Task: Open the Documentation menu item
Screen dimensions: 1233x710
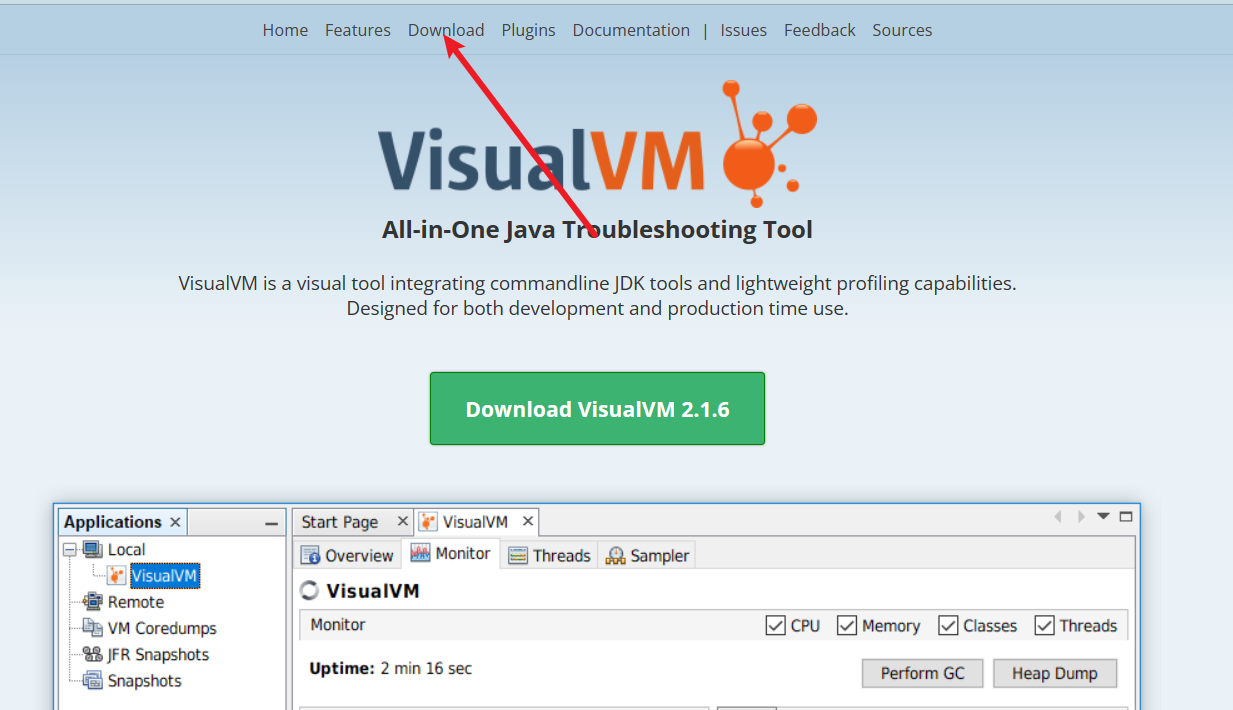Action: click(631, 30)
